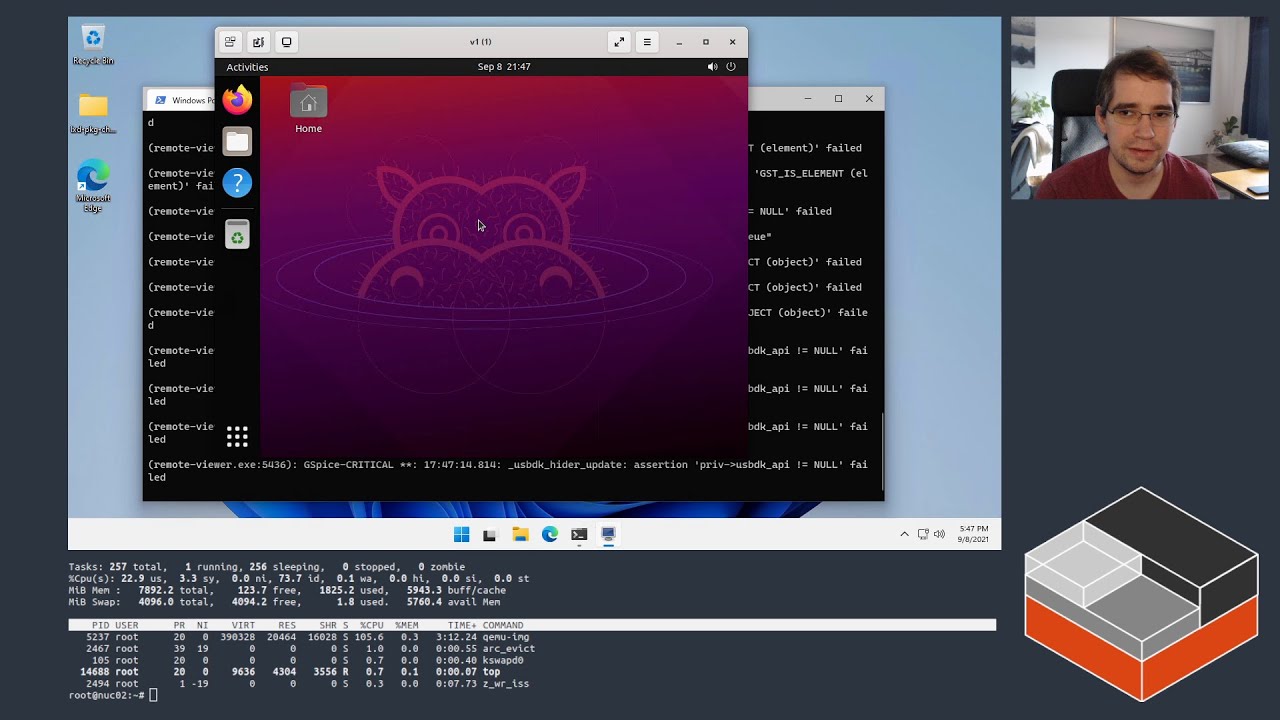
Task: Open Firefox from the Ubuntu dock
Action: (x=237, y=100)
